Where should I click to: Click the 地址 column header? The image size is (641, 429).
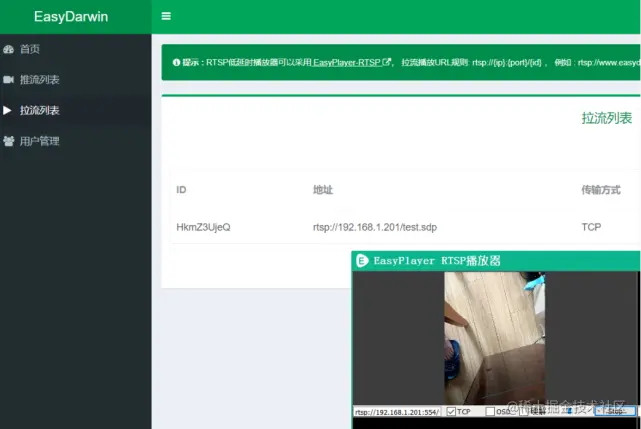tap(323, 190)
